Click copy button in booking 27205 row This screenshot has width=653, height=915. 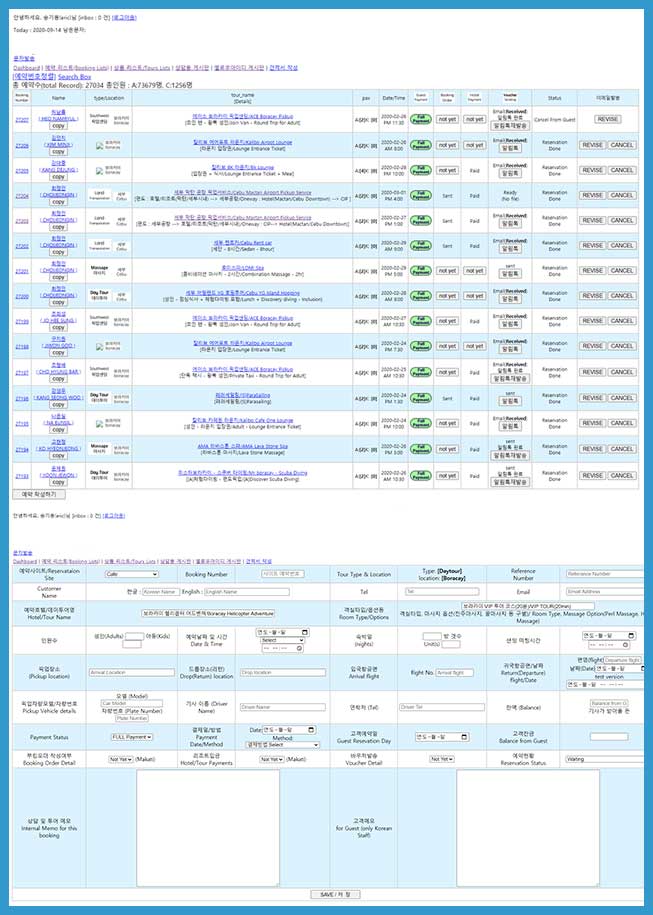pyautogui.click(x=58, y=177)
